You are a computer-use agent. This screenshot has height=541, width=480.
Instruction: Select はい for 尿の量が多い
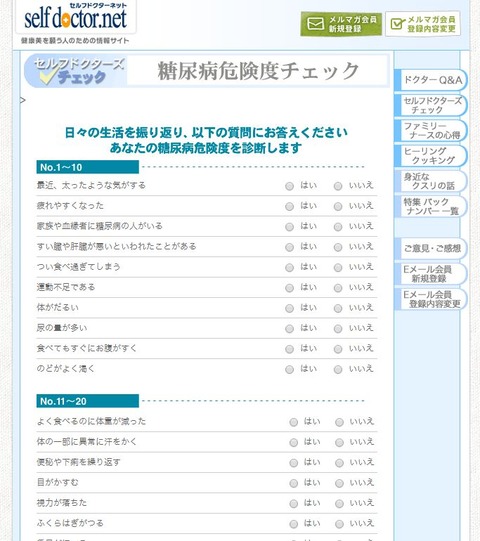coord(289,328)
